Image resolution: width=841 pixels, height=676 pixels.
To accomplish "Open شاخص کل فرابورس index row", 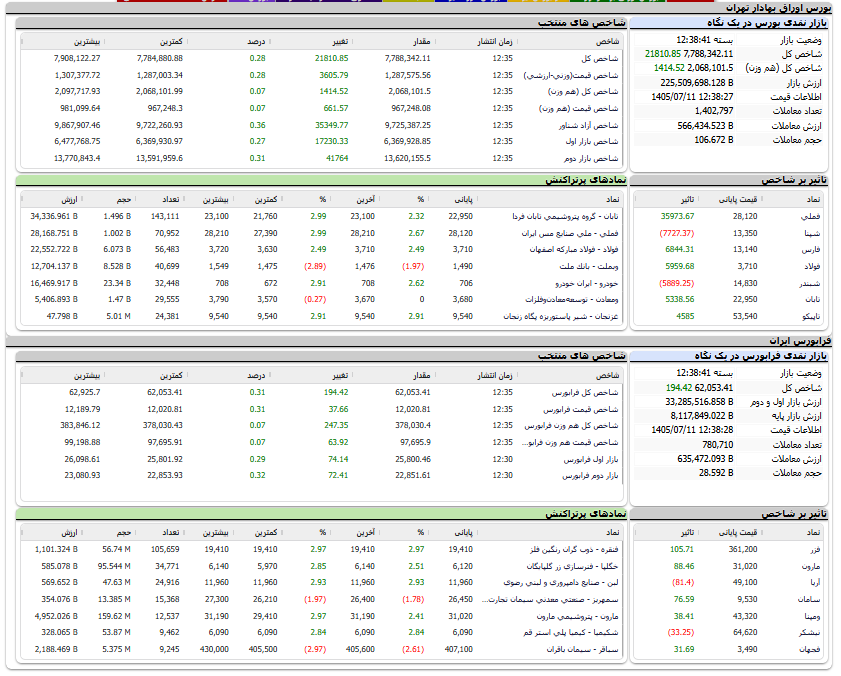I will 322,392.
